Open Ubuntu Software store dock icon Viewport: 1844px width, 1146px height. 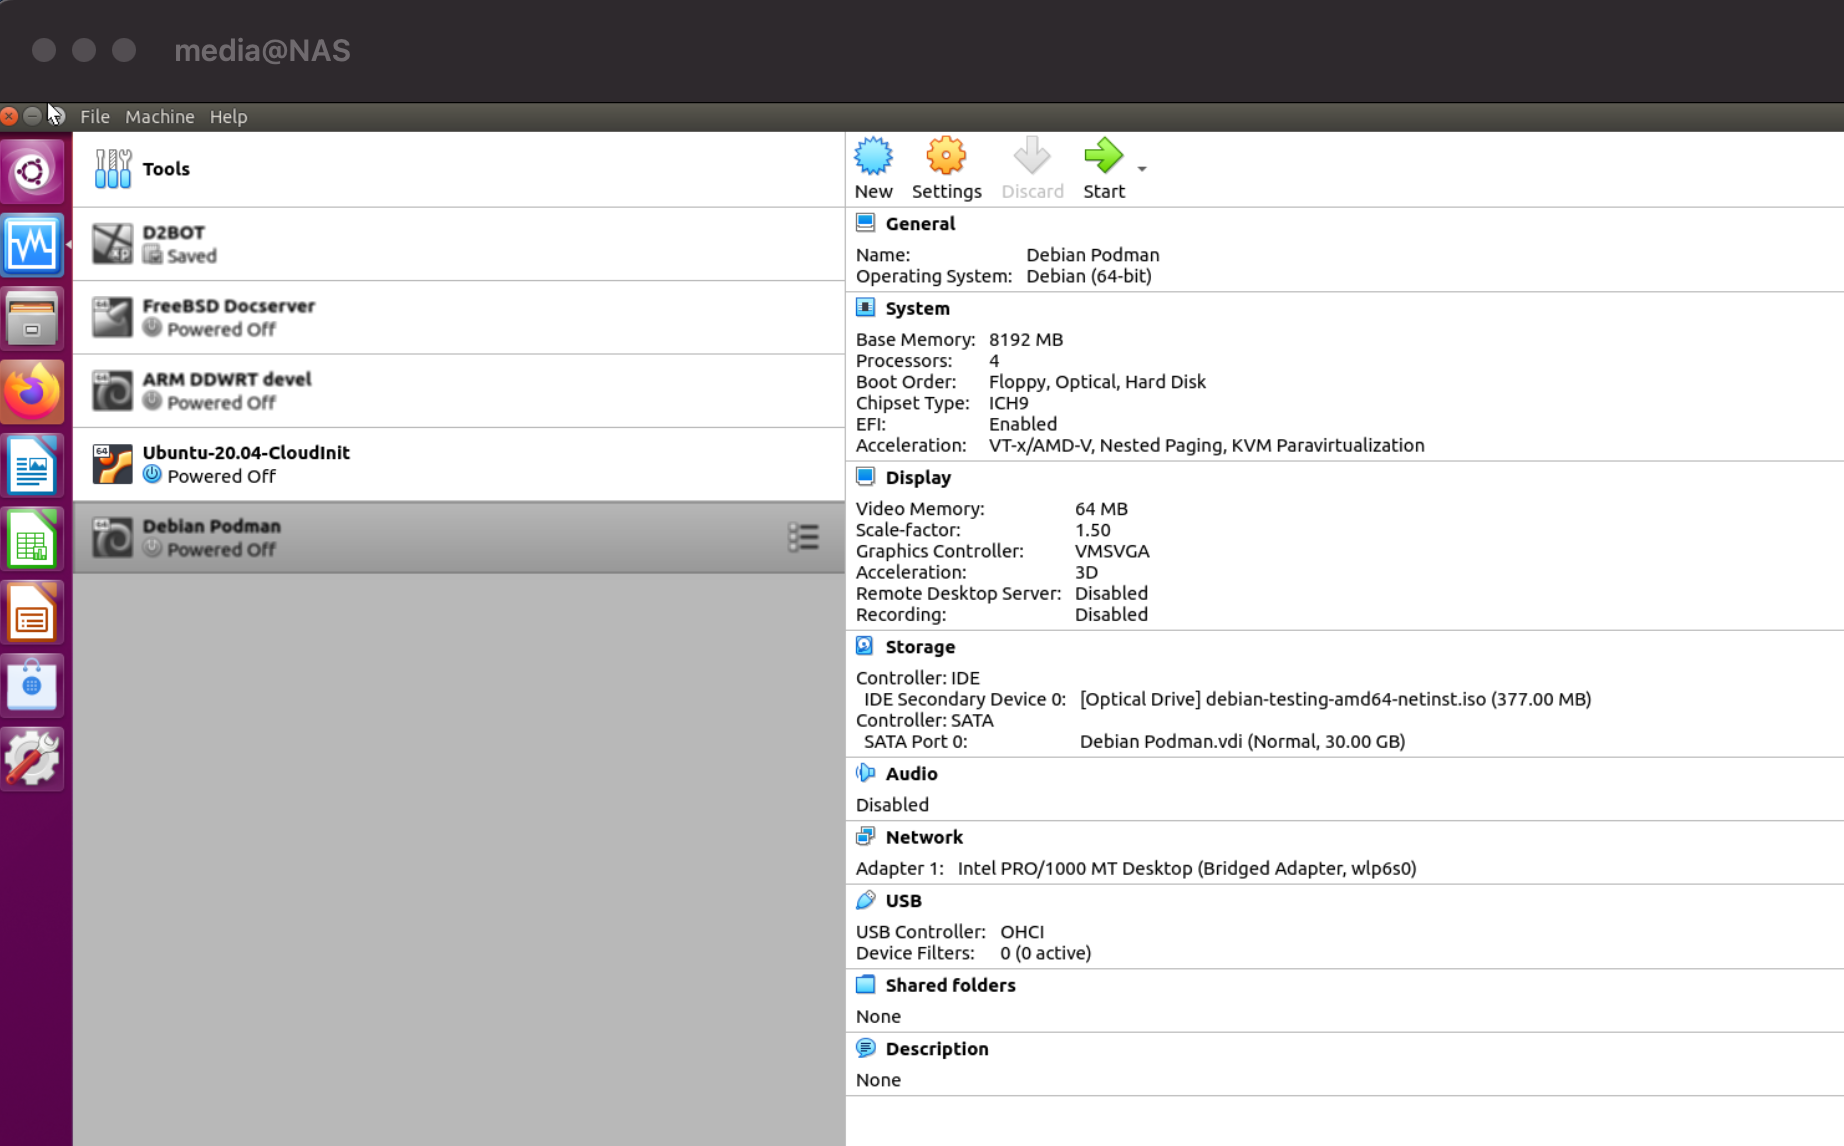(x=32, y=685)
